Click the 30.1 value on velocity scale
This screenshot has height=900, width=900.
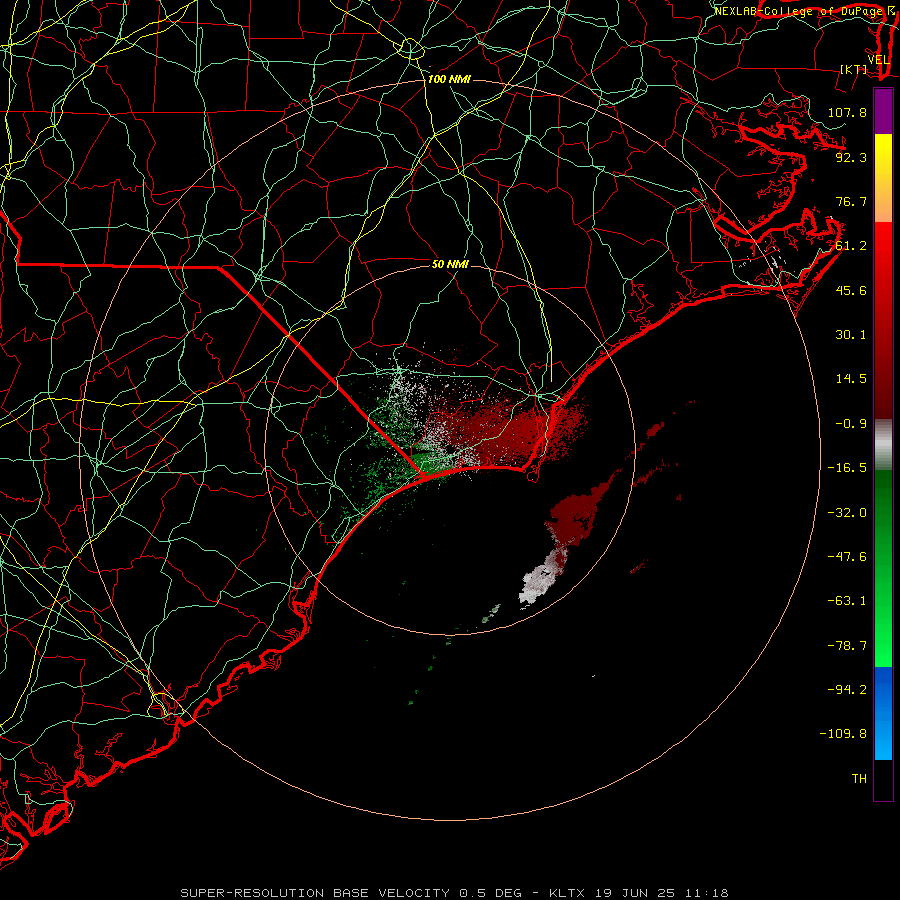click(x=851, y=335)
